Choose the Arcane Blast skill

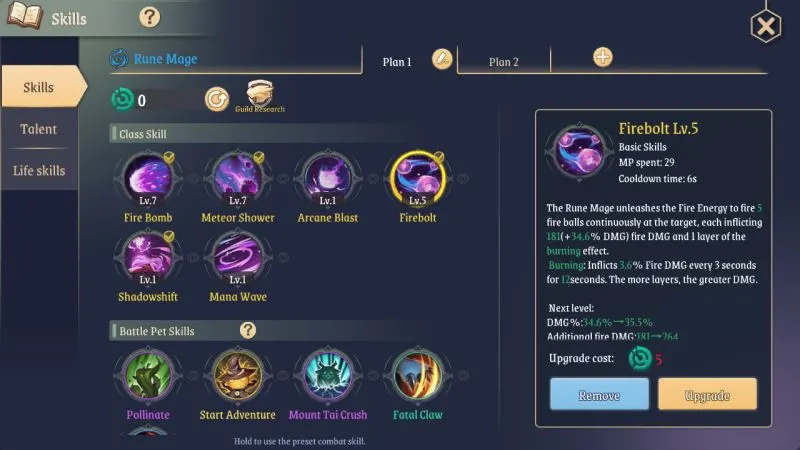328,178
